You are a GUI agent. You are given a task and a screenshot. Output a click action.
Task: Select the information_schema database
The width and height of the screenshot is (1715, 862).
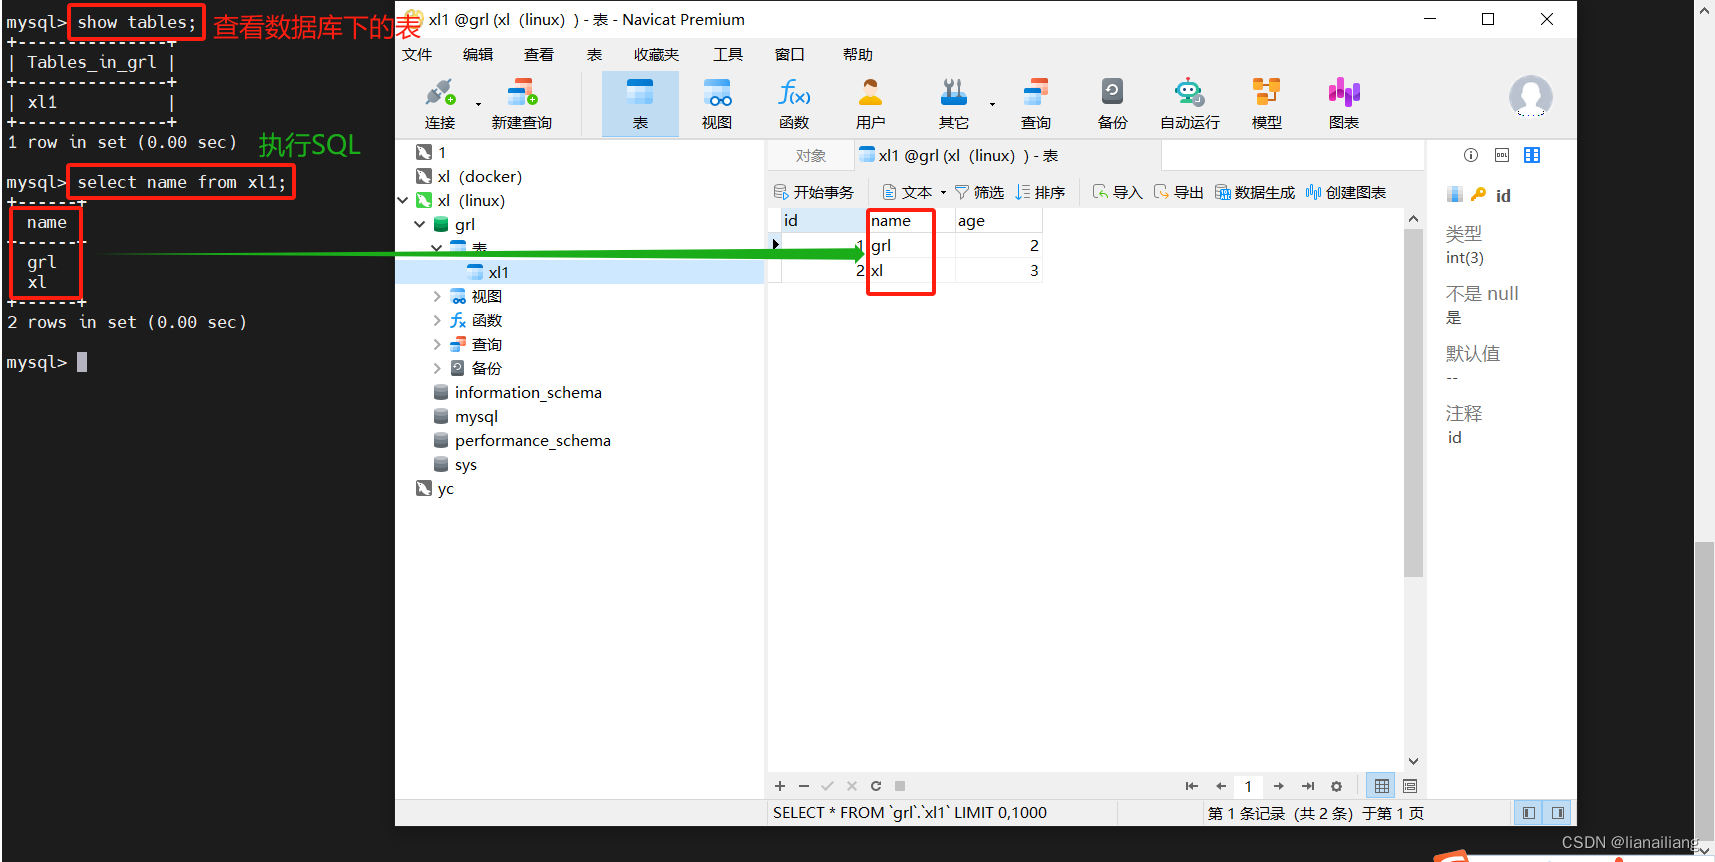tap(528, 392)
